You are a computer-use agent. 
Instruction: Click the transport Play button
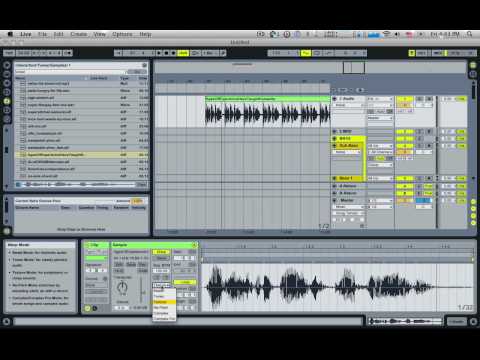point(159,53)
